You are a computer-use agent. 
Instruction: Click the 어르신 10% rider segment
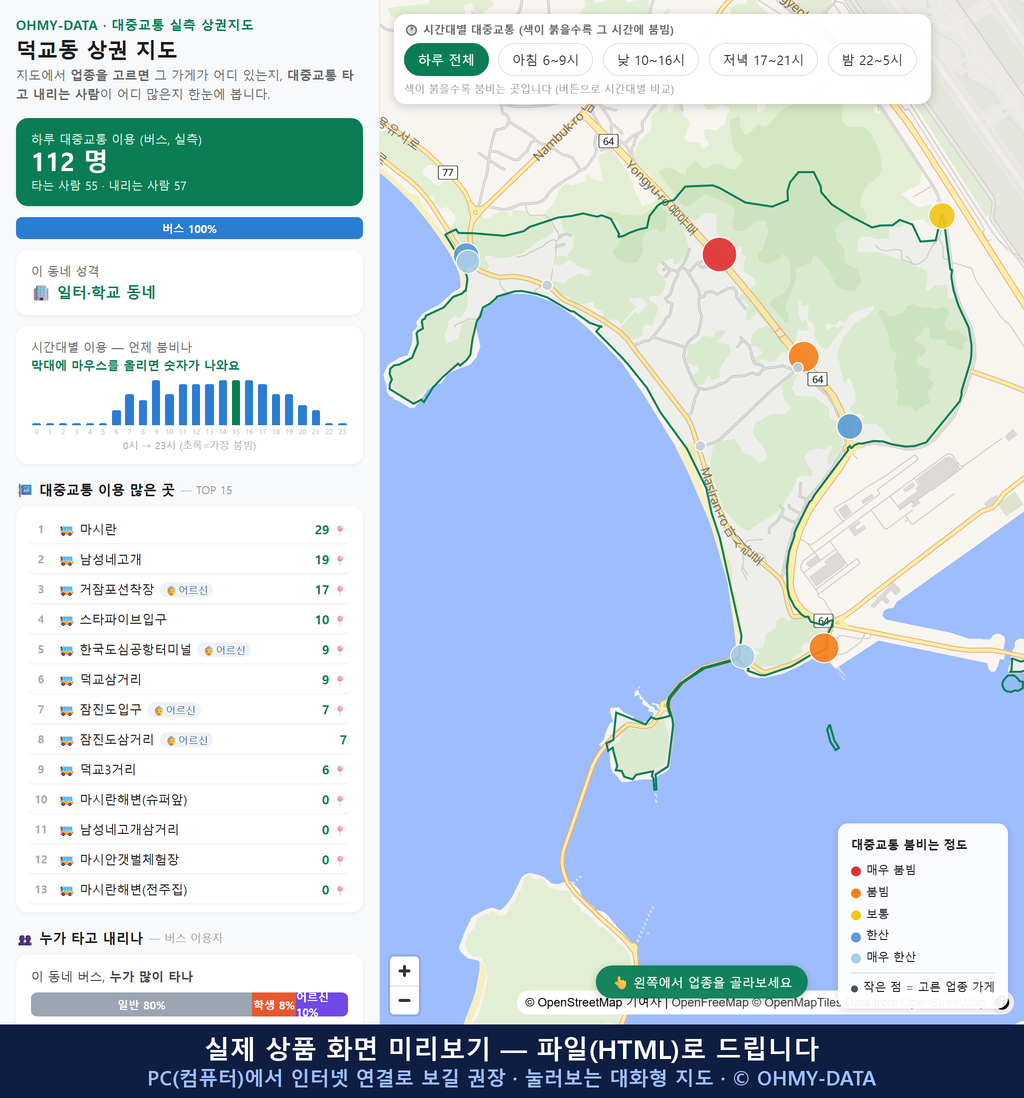click(x=321, y=1005)
